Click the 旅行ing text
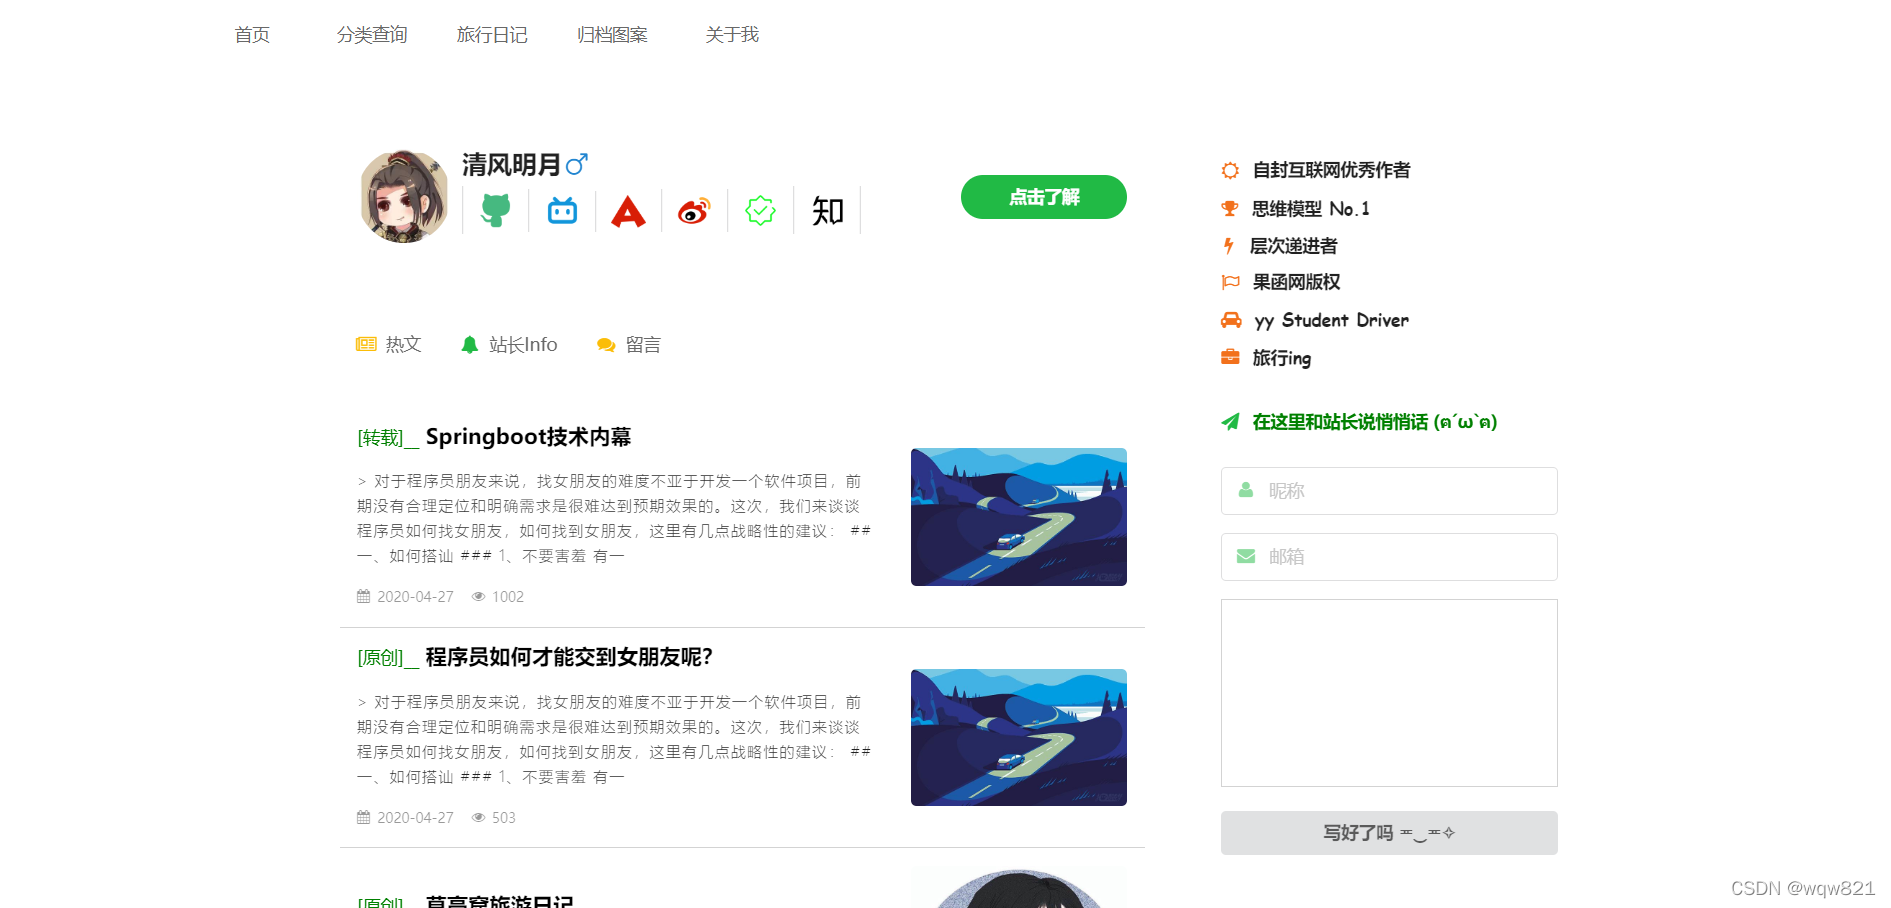1891x908 pixels. click(1281, 358)
